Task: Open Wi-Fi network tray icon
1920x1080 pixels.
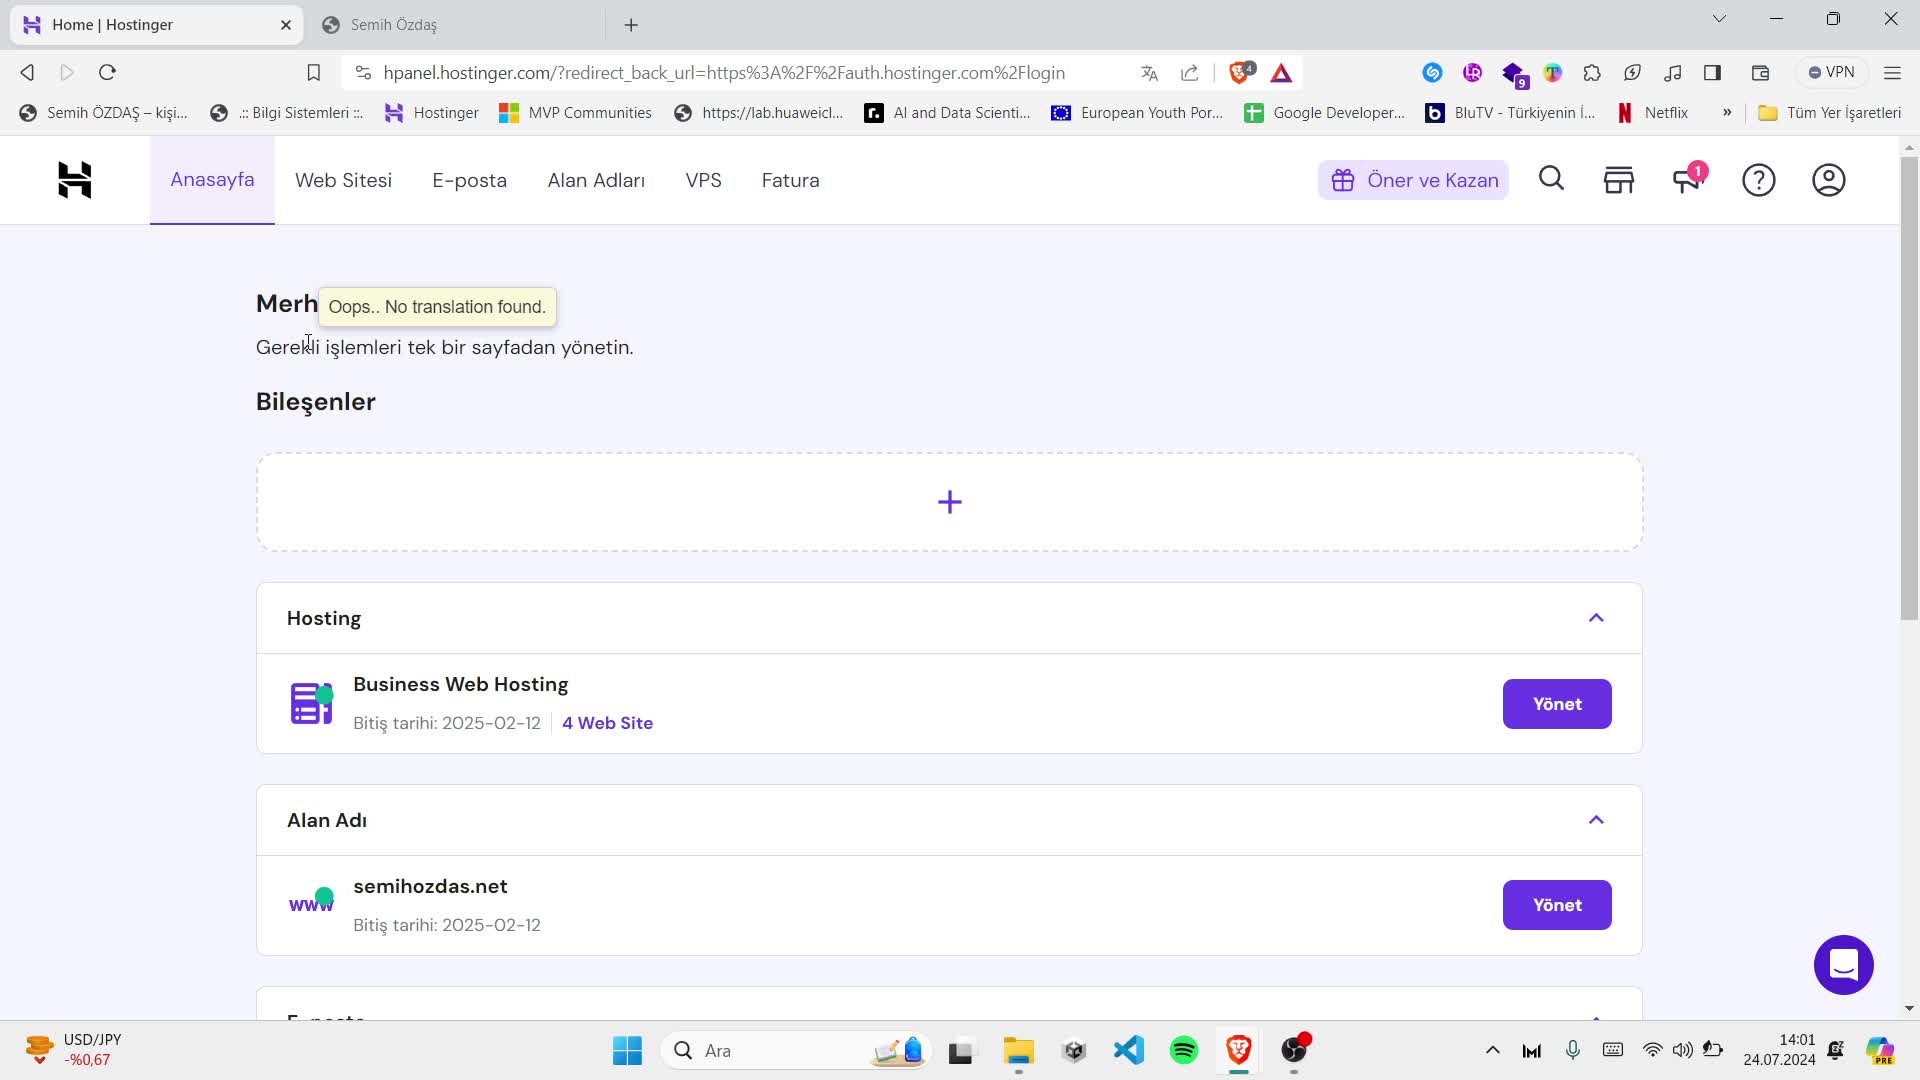Action: tap(1652, 1050)
